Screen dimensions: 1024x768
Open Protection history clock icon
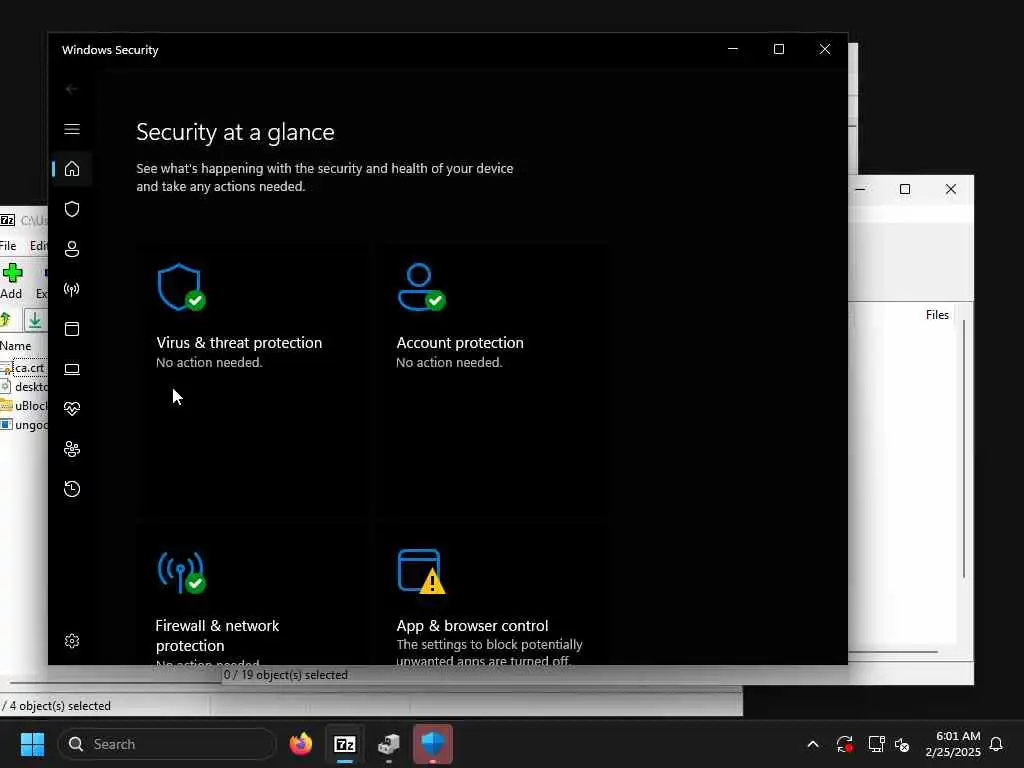pyautogui.click(x=72, y=489)
